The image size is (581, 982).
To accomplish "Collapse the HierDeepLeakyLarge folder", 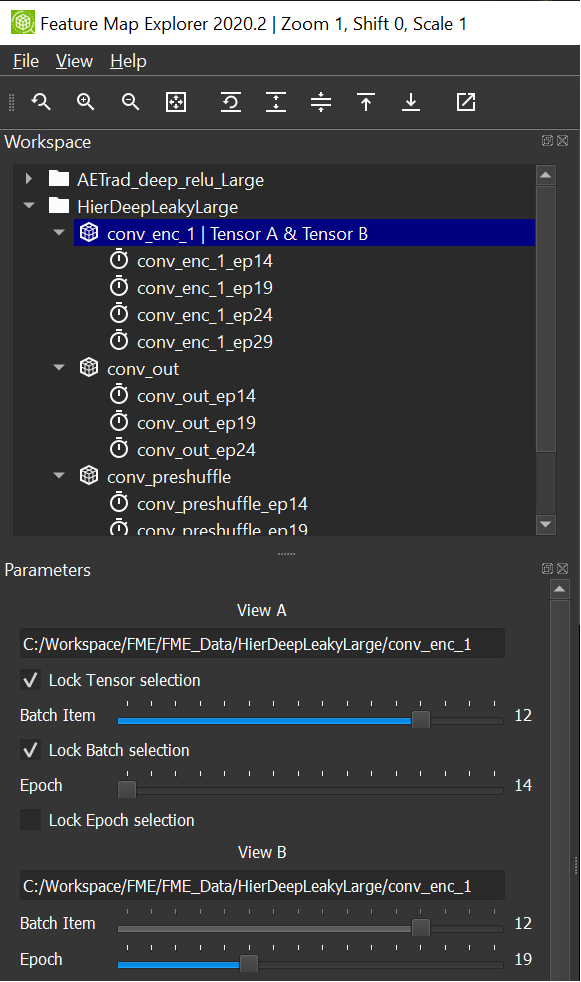I will 28,204.
